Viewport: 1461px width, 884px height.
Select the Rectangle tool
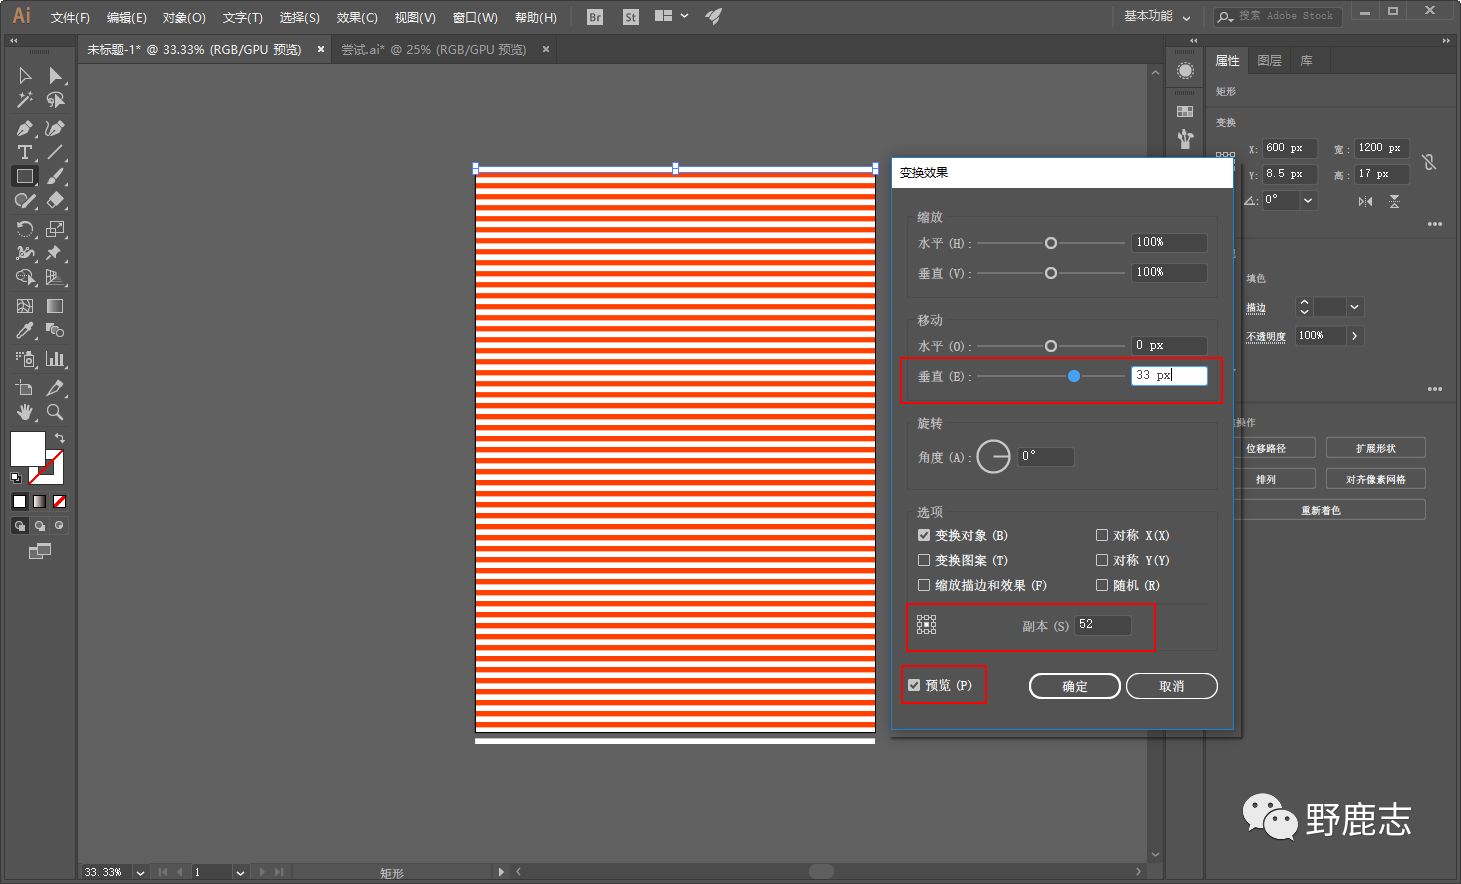coord(24,176)
